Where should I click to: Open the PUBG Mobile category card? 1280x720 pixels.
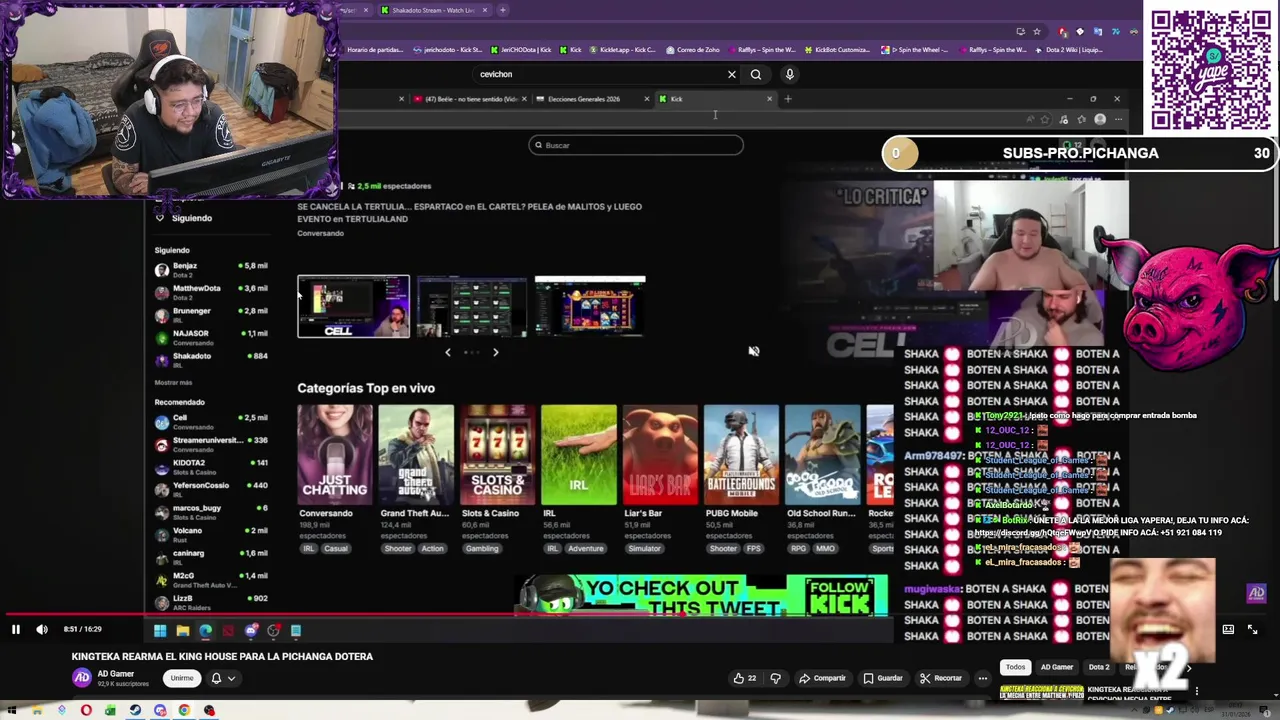pos(741,455)
